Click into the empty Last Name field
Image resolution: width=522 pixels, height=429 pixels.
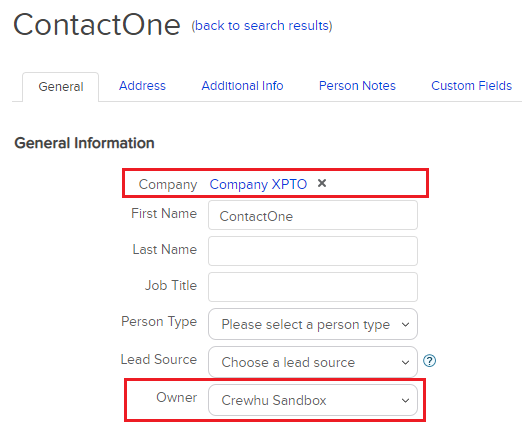click(313, 251)
